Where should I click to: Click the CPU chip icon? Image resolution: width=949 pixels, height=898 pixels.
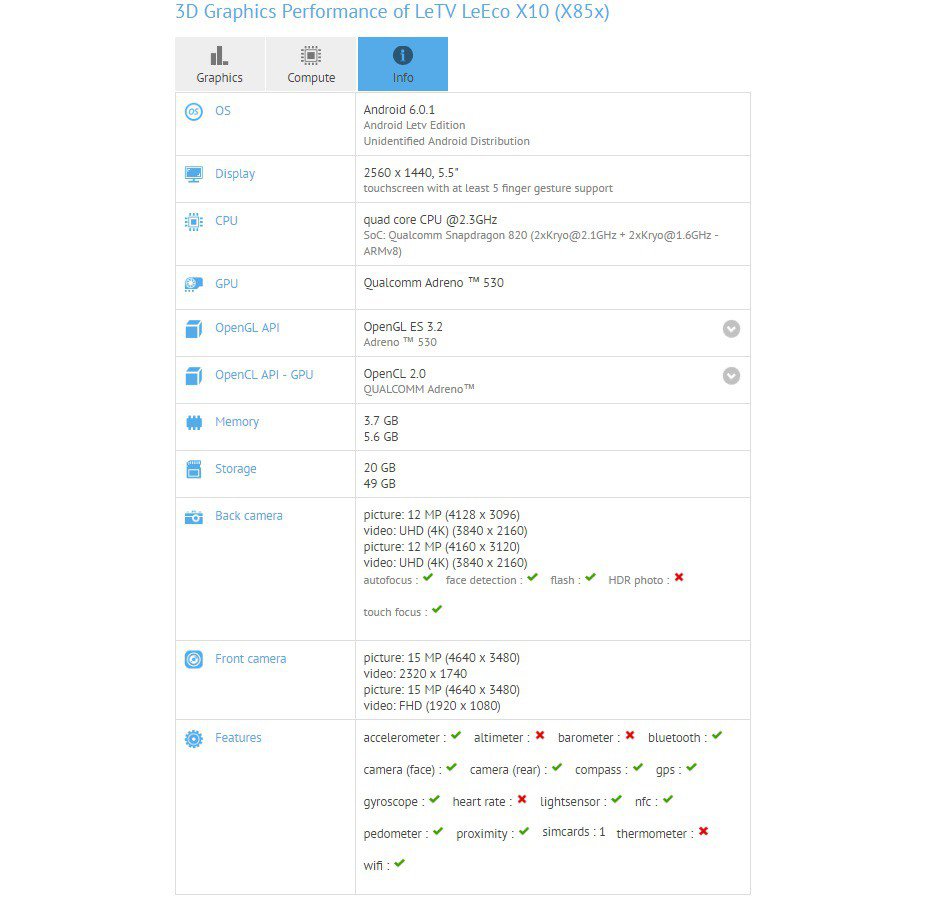pos(194,221)
